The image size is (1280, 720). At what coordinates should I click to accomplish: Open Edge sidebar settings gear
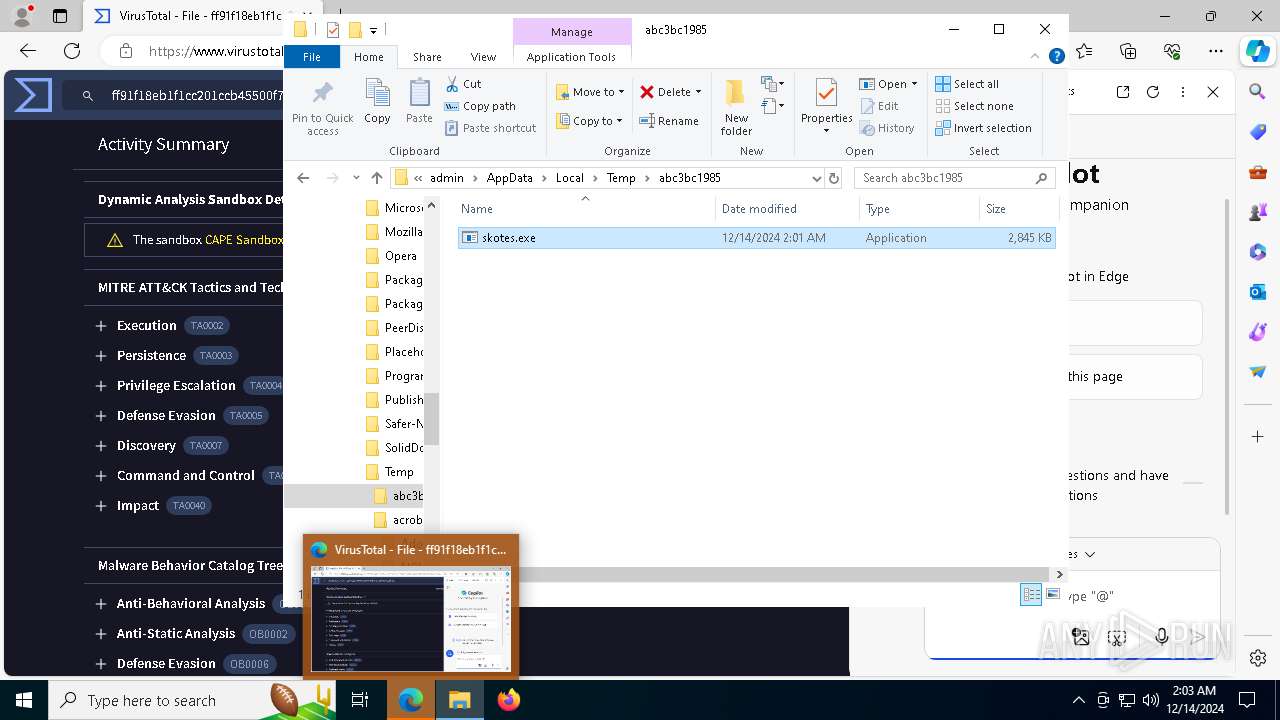(x=1258, y=657)
